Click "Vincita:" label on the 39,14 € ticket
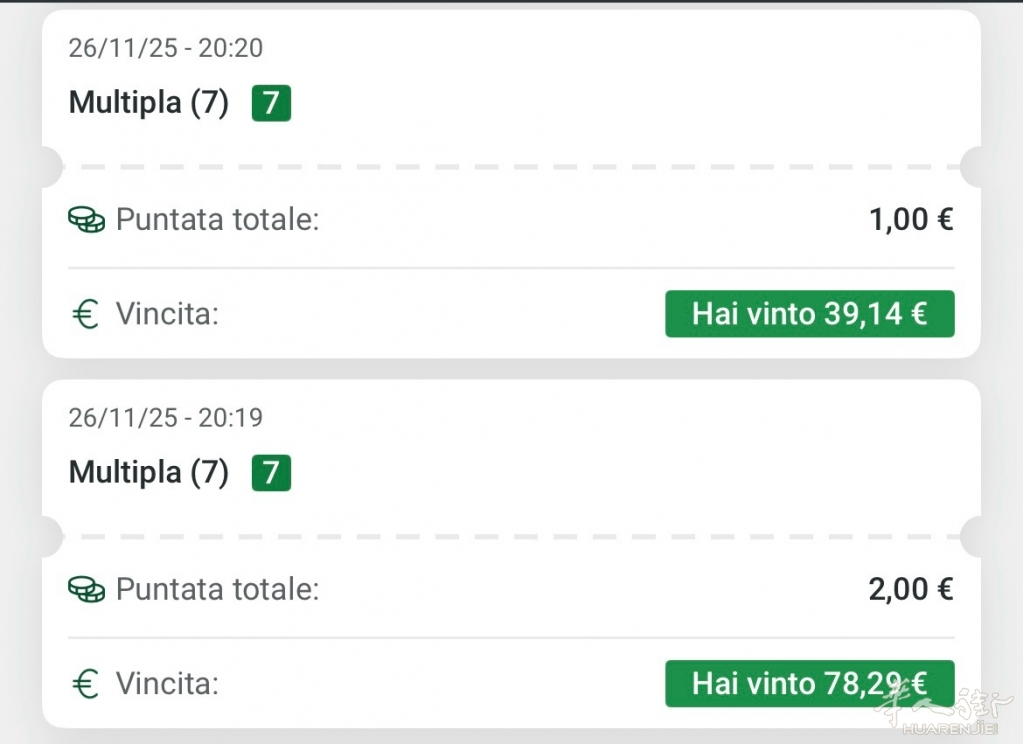The width and height of the screenshot is (1023, 744). tap(167, 315)
